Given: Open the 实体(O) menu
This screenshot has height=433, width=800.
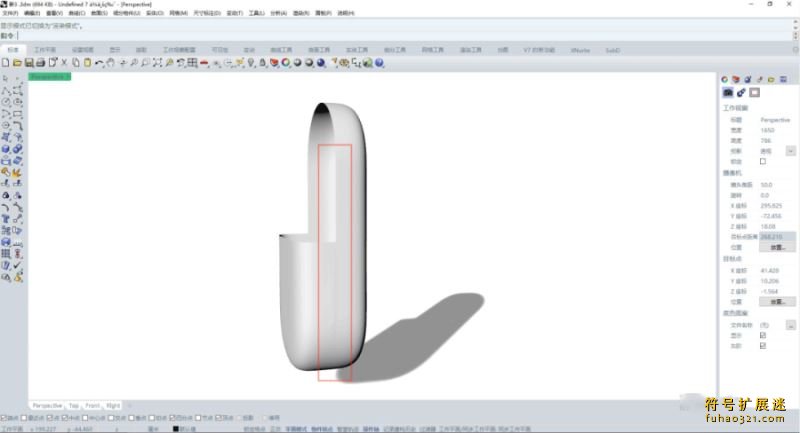Looking at the screenshot, I should click(155, 13).
